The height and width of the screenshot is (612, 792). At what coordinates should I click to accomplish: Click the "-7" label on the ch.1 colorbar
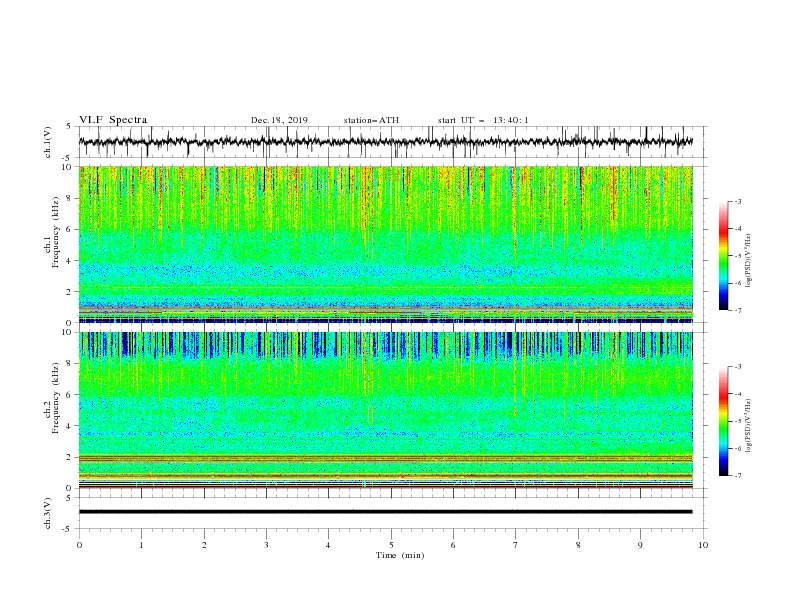[737, 310]
